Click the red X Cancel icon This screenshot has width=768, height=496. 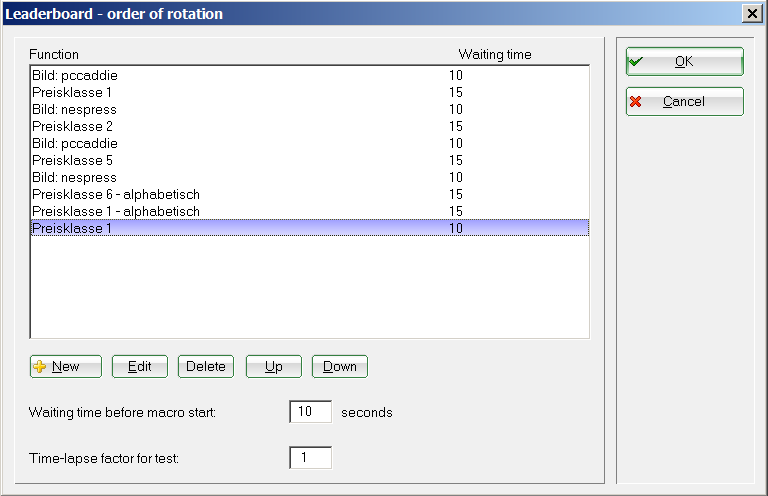click(x=636, y=102)
